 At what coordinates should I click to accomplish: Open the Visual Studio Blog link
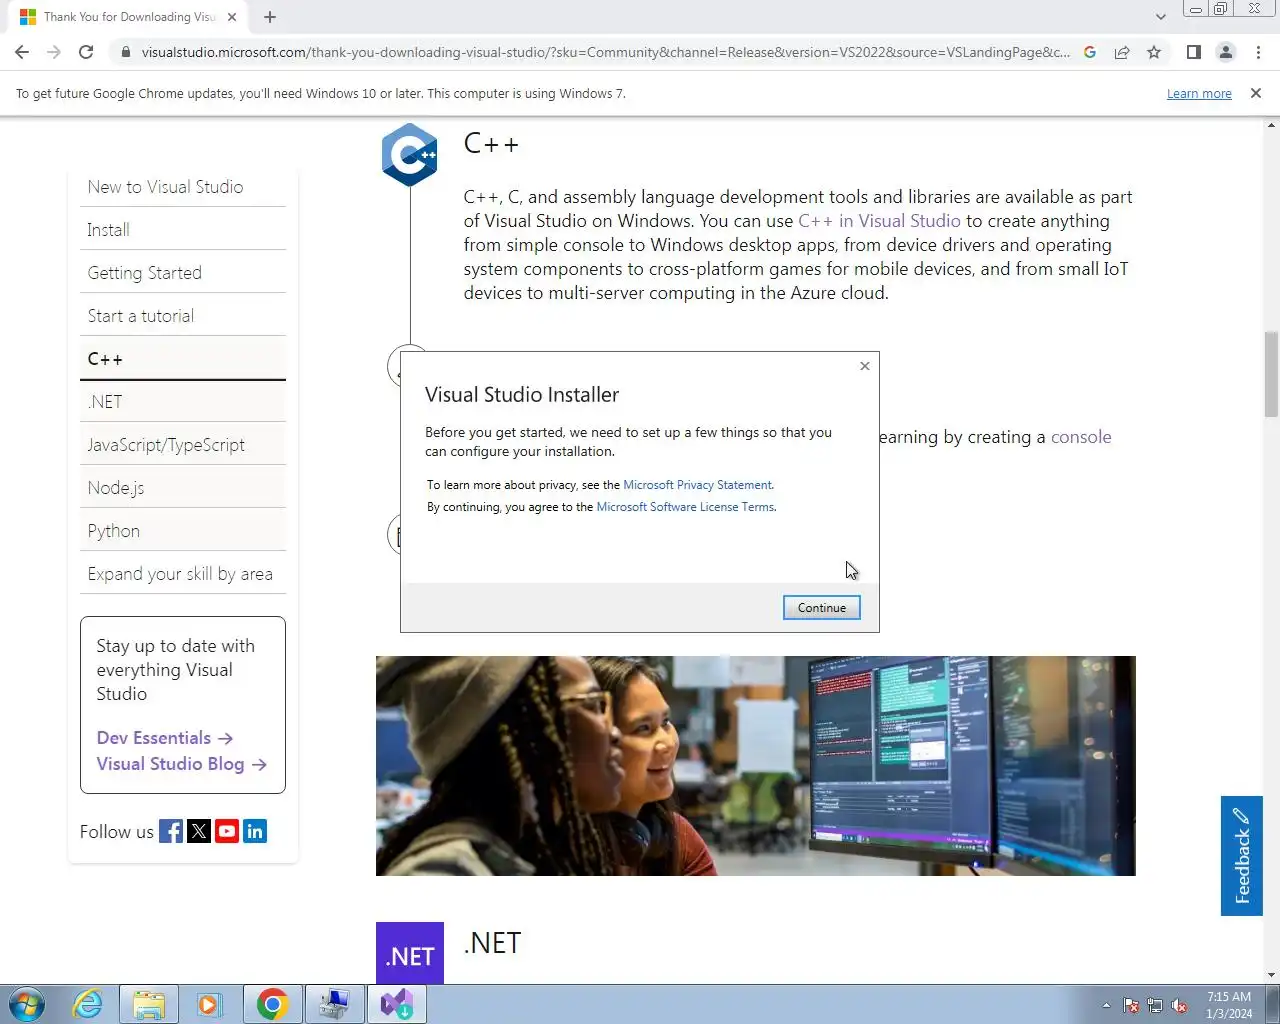tap(181, 764)
